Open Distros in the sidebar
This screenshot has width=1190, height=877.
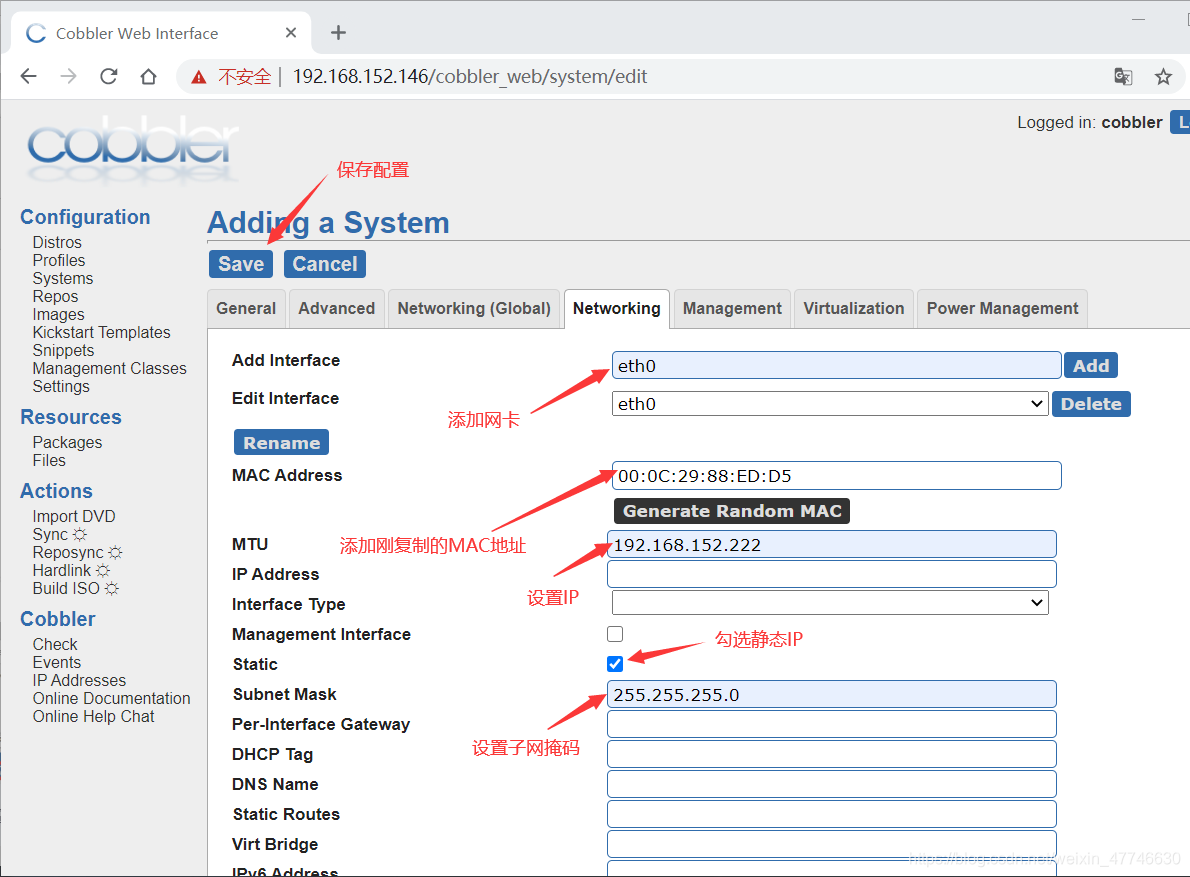[x=57, y=242]
